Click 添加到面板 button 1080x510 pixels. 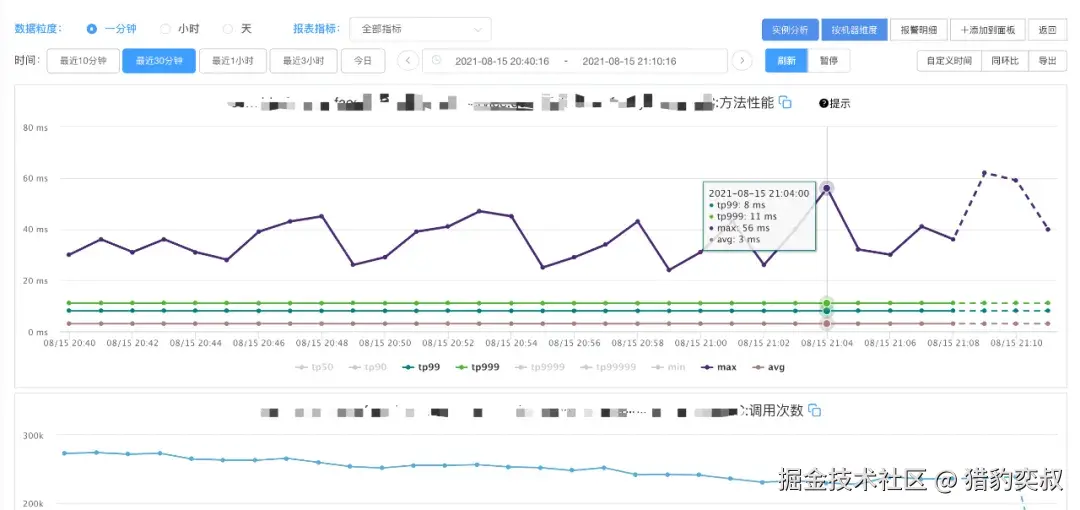point(988,30)
